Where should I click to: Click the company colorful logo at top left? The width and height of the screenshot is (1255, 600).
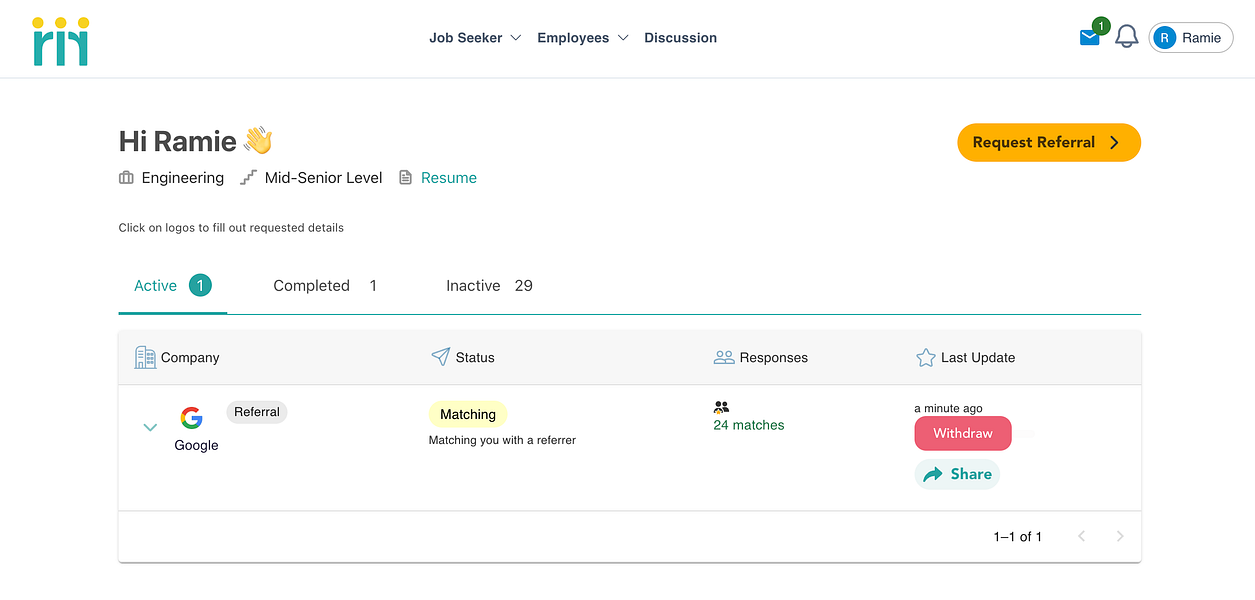59,38
